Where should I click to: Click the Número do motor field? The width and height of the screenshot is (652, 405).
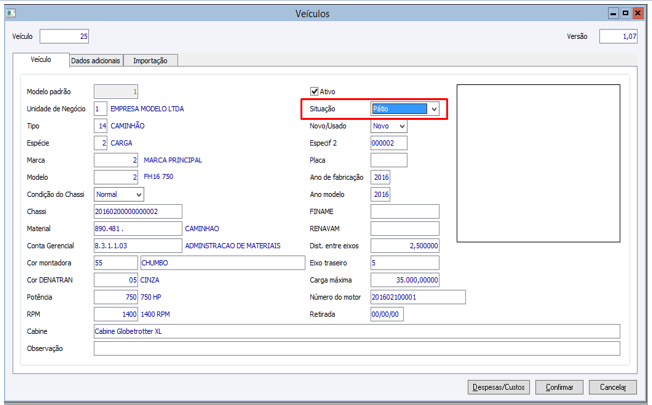point(418,297)
